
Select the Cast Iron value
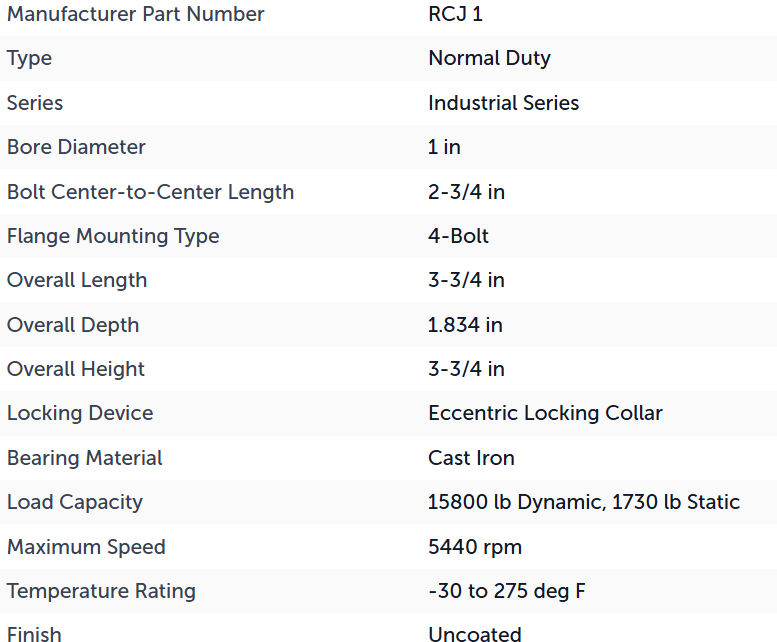pyautogui.click(x=471, y=458)
